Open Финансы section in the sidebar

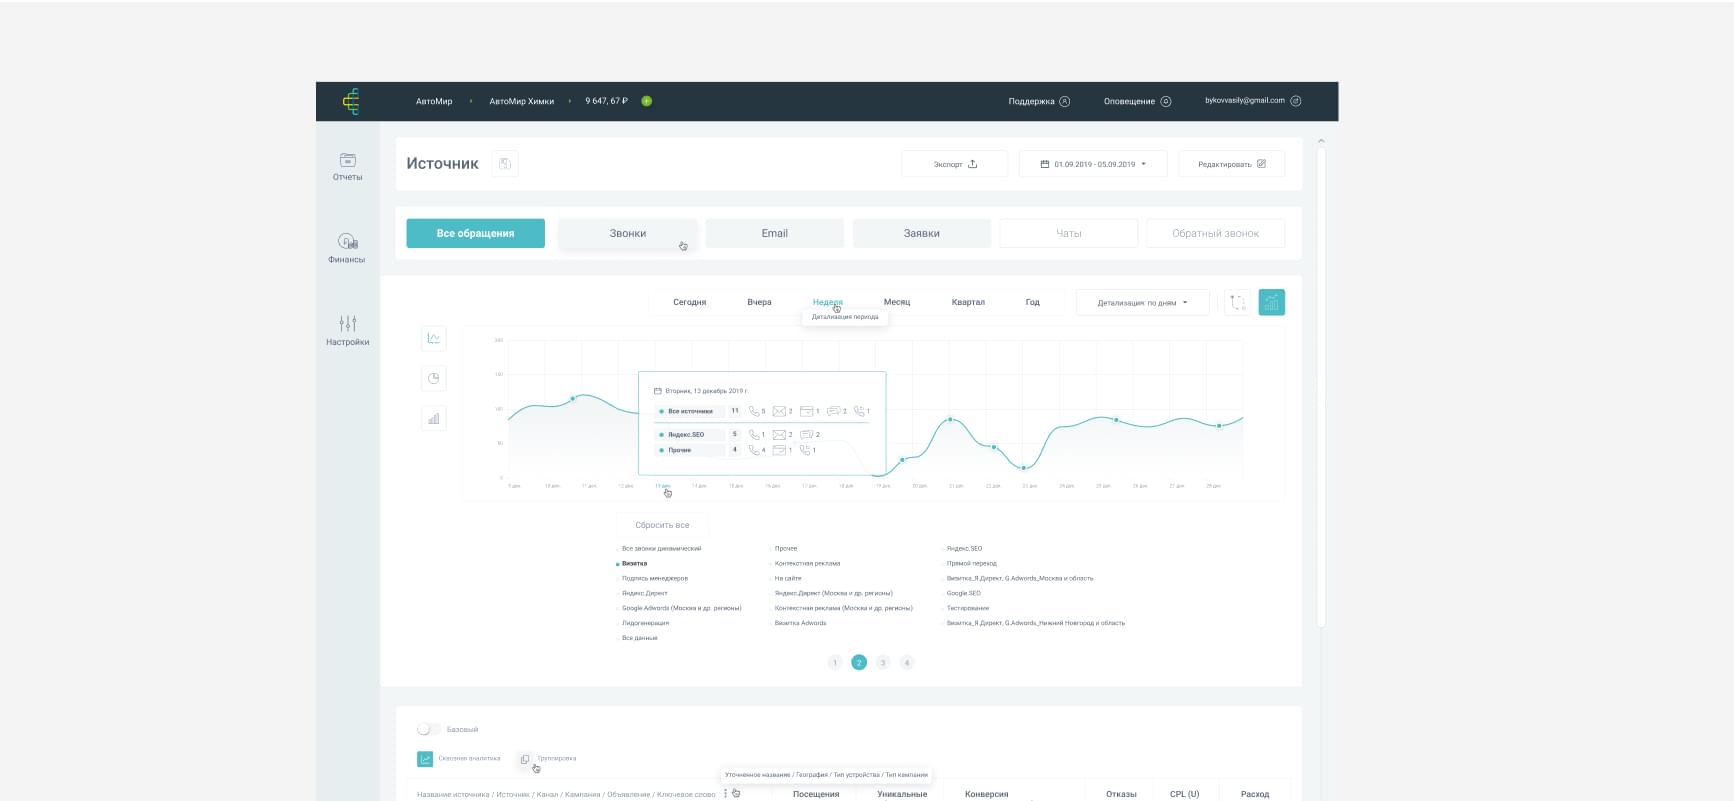pyautogui.click(x=347, y=248)
